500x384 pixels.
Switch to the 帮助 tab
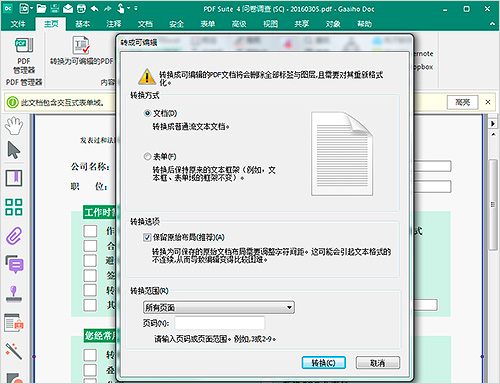364,24
